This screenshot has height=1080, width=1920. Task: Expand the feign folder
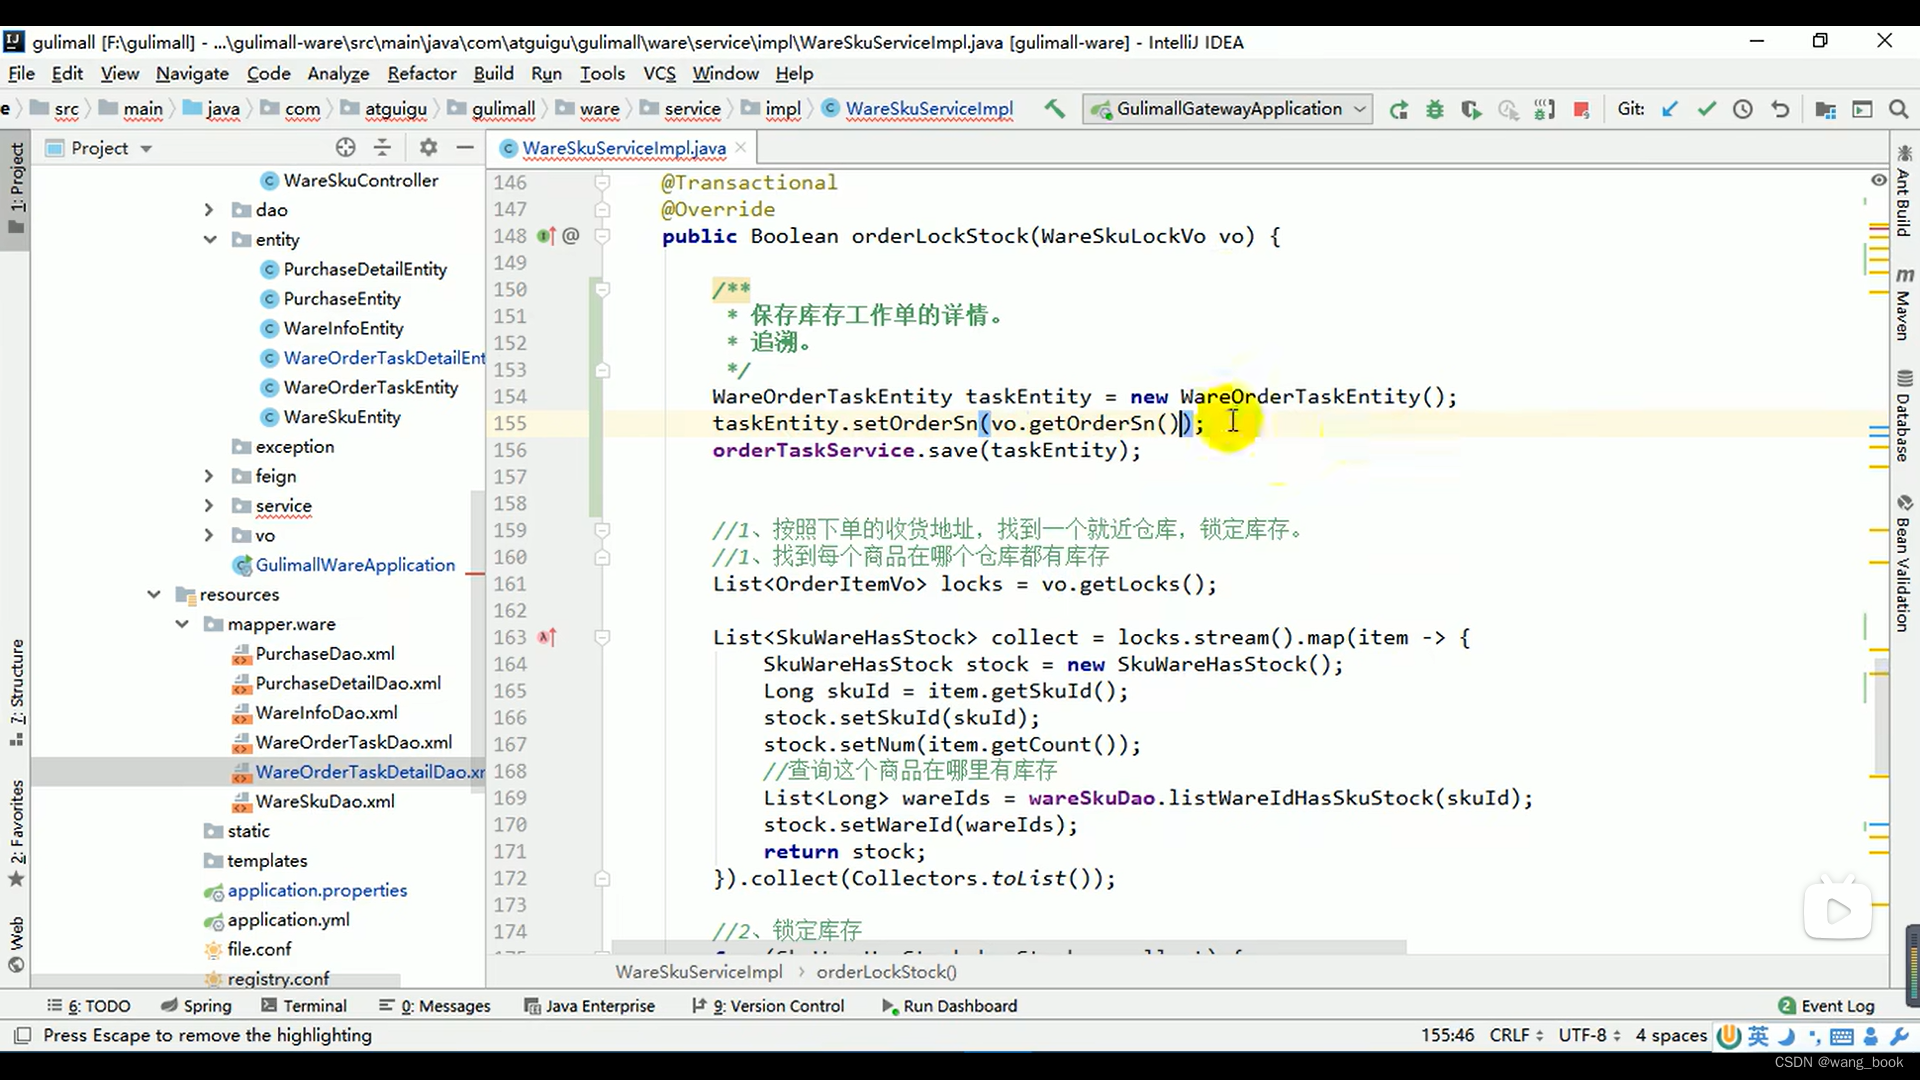208,476
